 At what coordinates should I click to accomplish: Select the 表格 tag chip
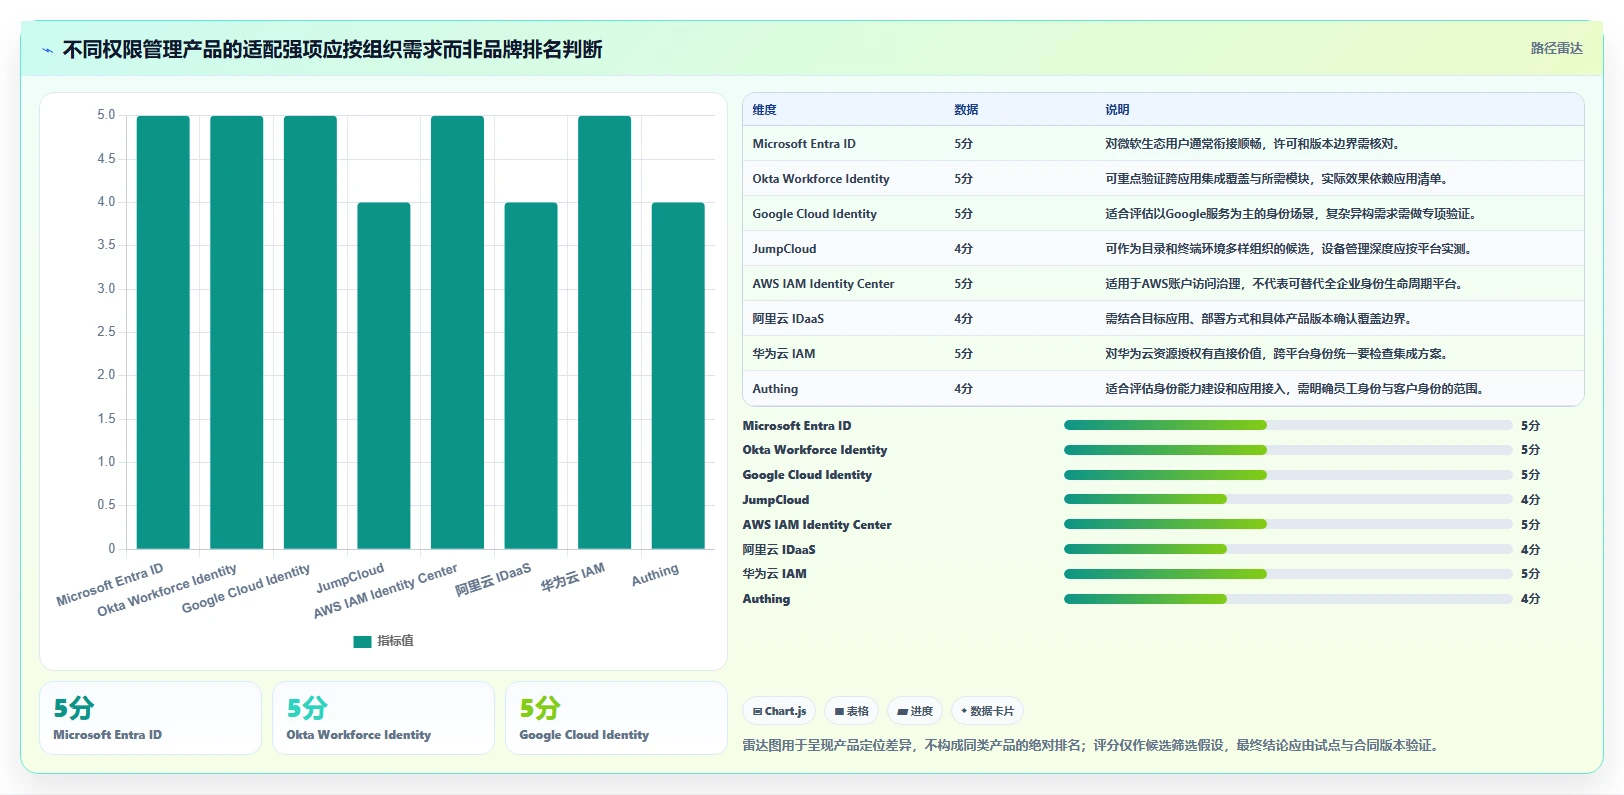click(x=852, y=711)
